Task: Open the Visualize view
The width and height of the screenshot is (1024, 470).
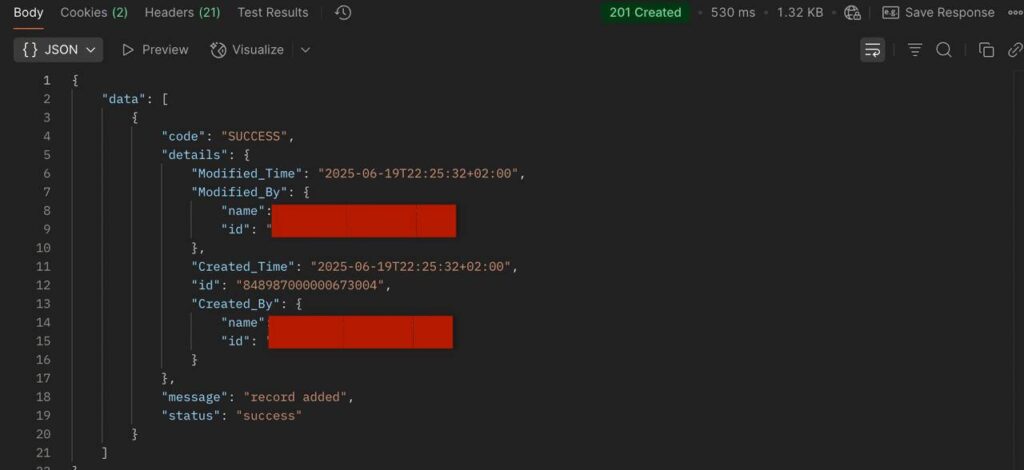Action: 248,50
